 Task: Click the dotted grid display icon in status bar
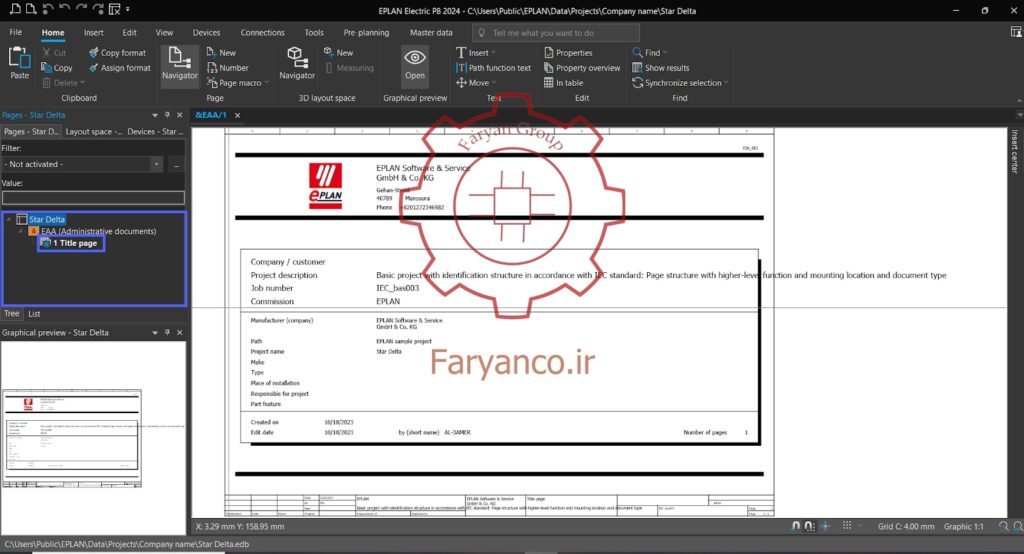pos(847,526)
